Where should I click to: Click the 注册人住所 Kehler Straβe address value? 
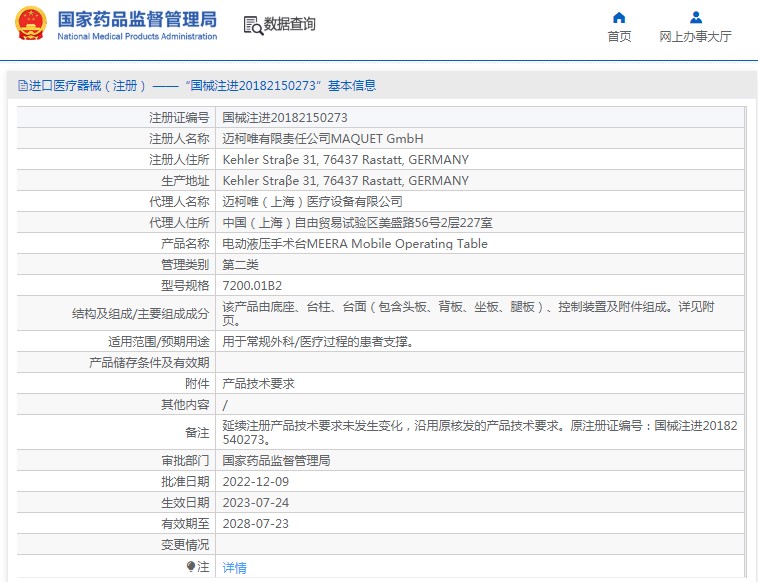coord(346,160)
